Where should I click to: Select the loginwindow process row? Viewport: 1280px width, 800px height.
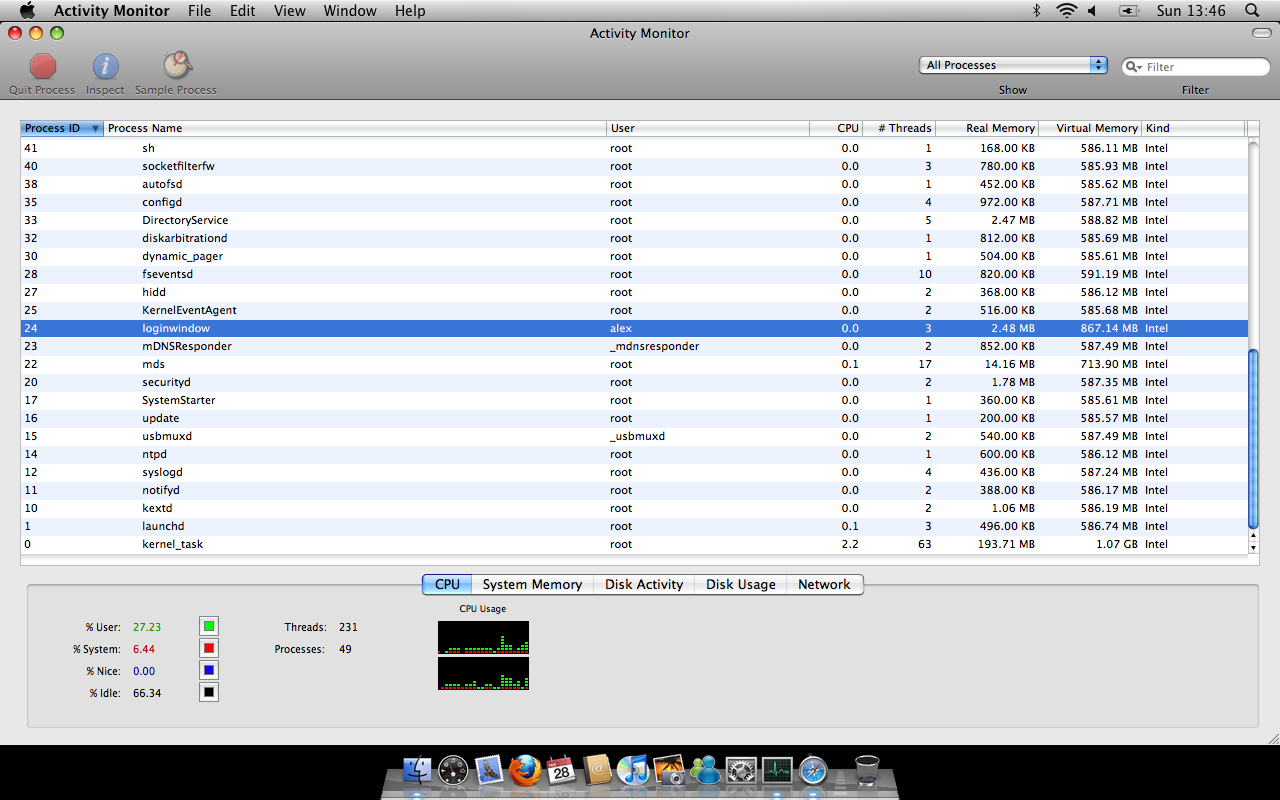click(x=634, y=328)
